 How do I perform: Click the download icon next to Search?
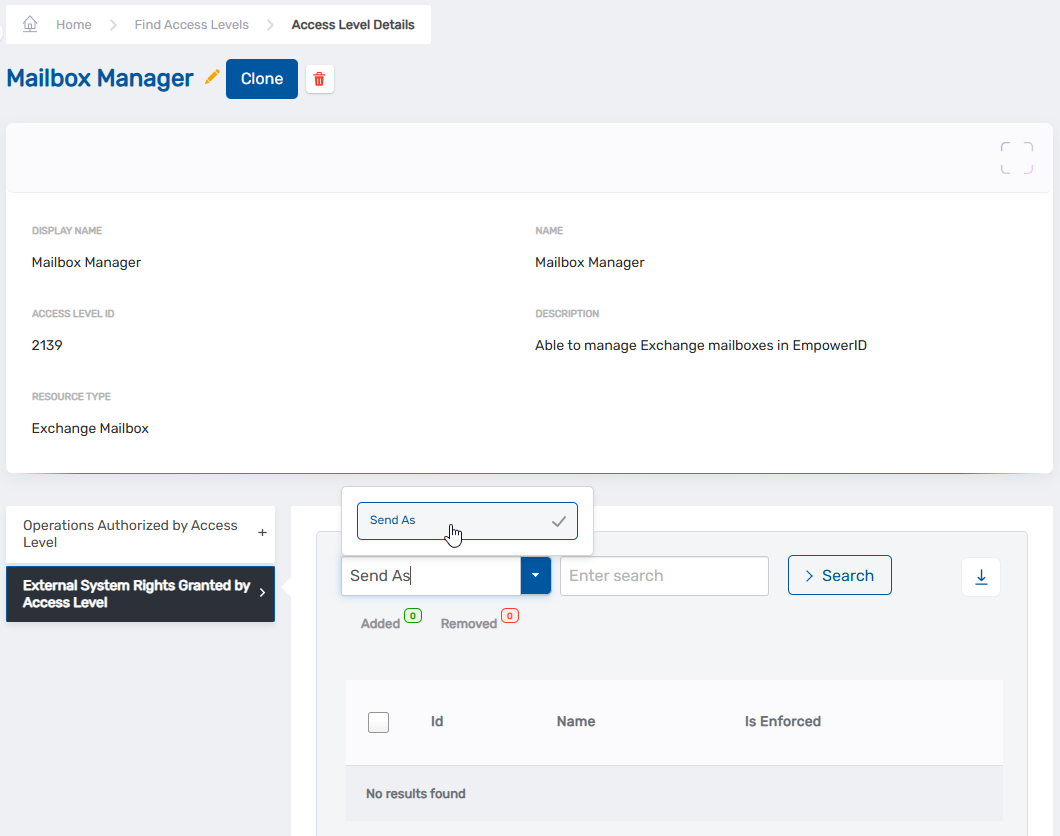(980, 576)
